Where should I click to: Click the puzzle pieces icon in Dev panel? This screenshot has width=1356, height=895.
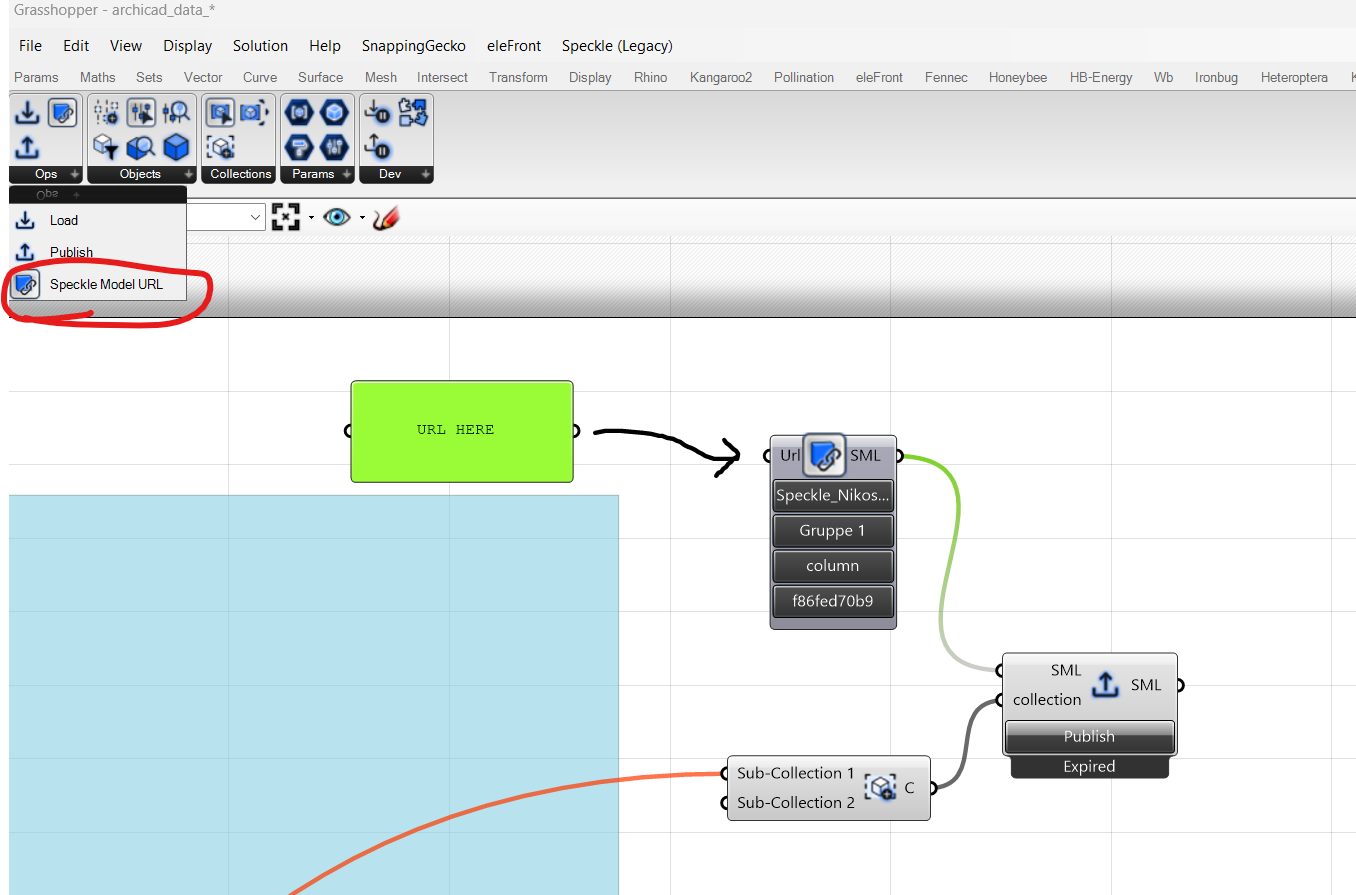413,111
